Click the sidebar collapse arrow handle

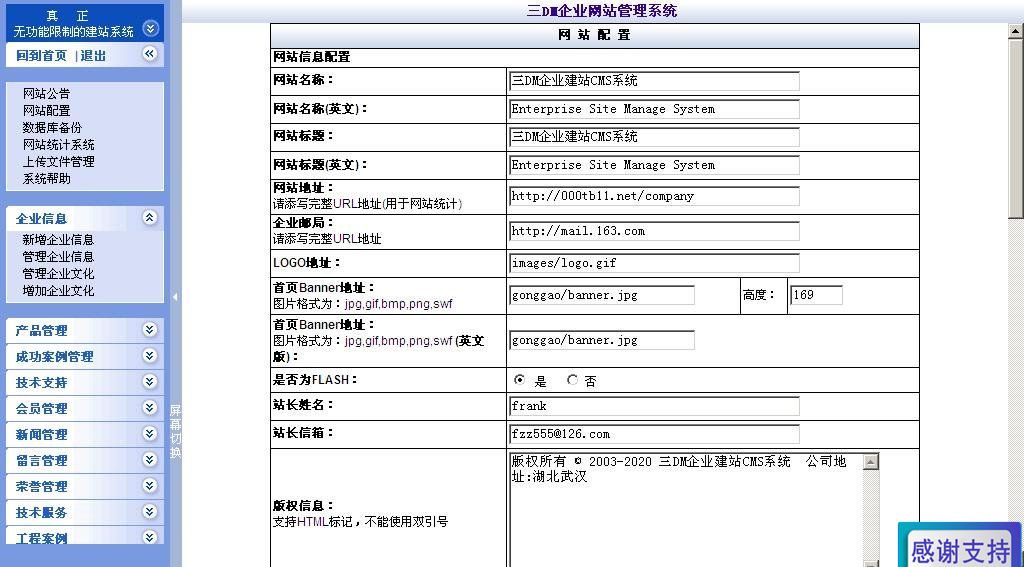pyautogui.click(x=175, y=297)
